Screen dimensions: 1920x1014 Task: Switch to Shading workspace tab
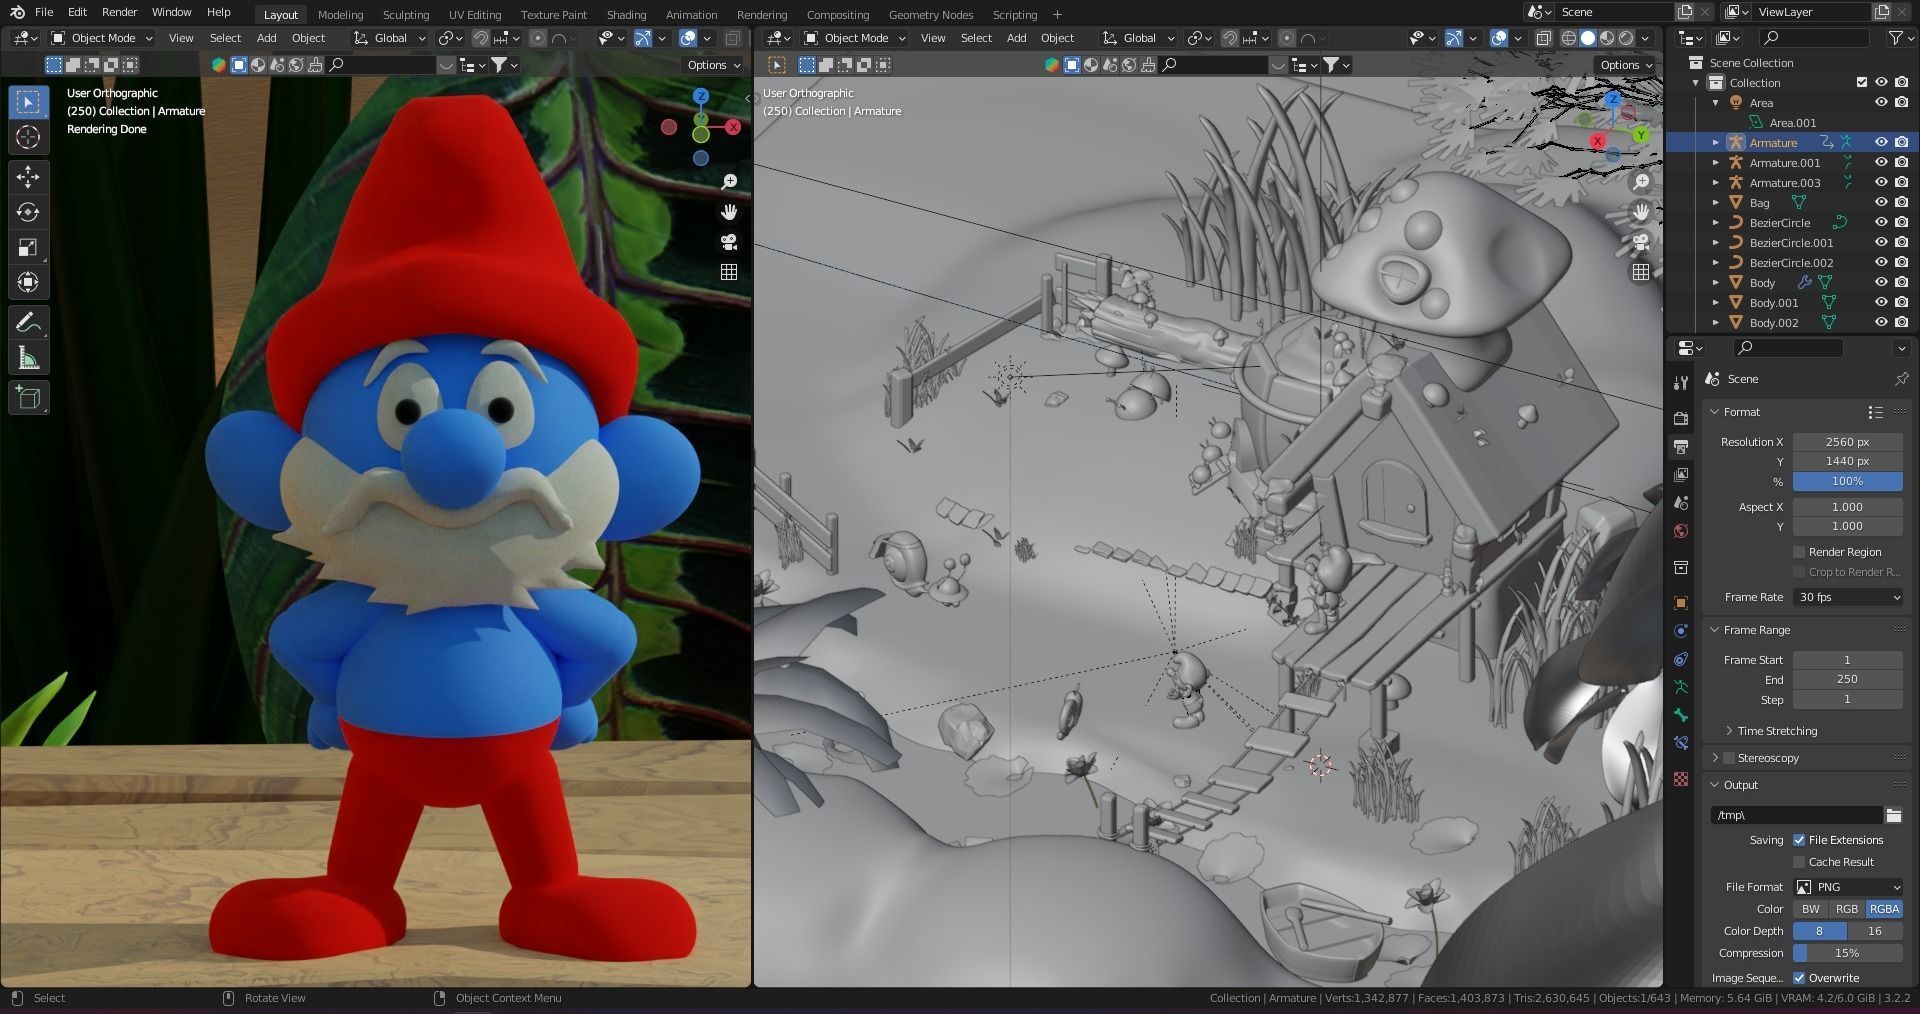click(626, 14)
